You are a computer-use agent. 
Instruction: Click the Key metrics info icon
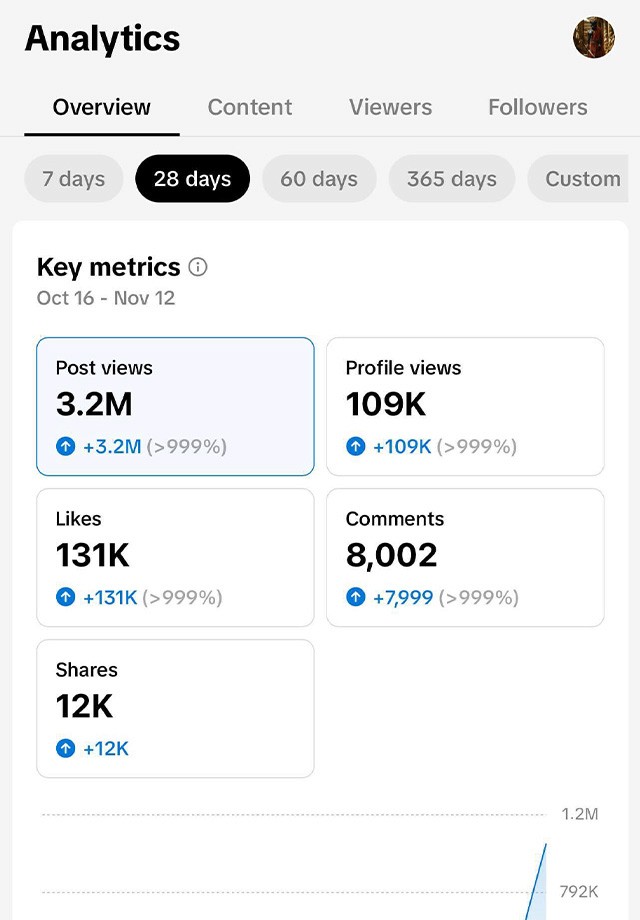(198, 267)
